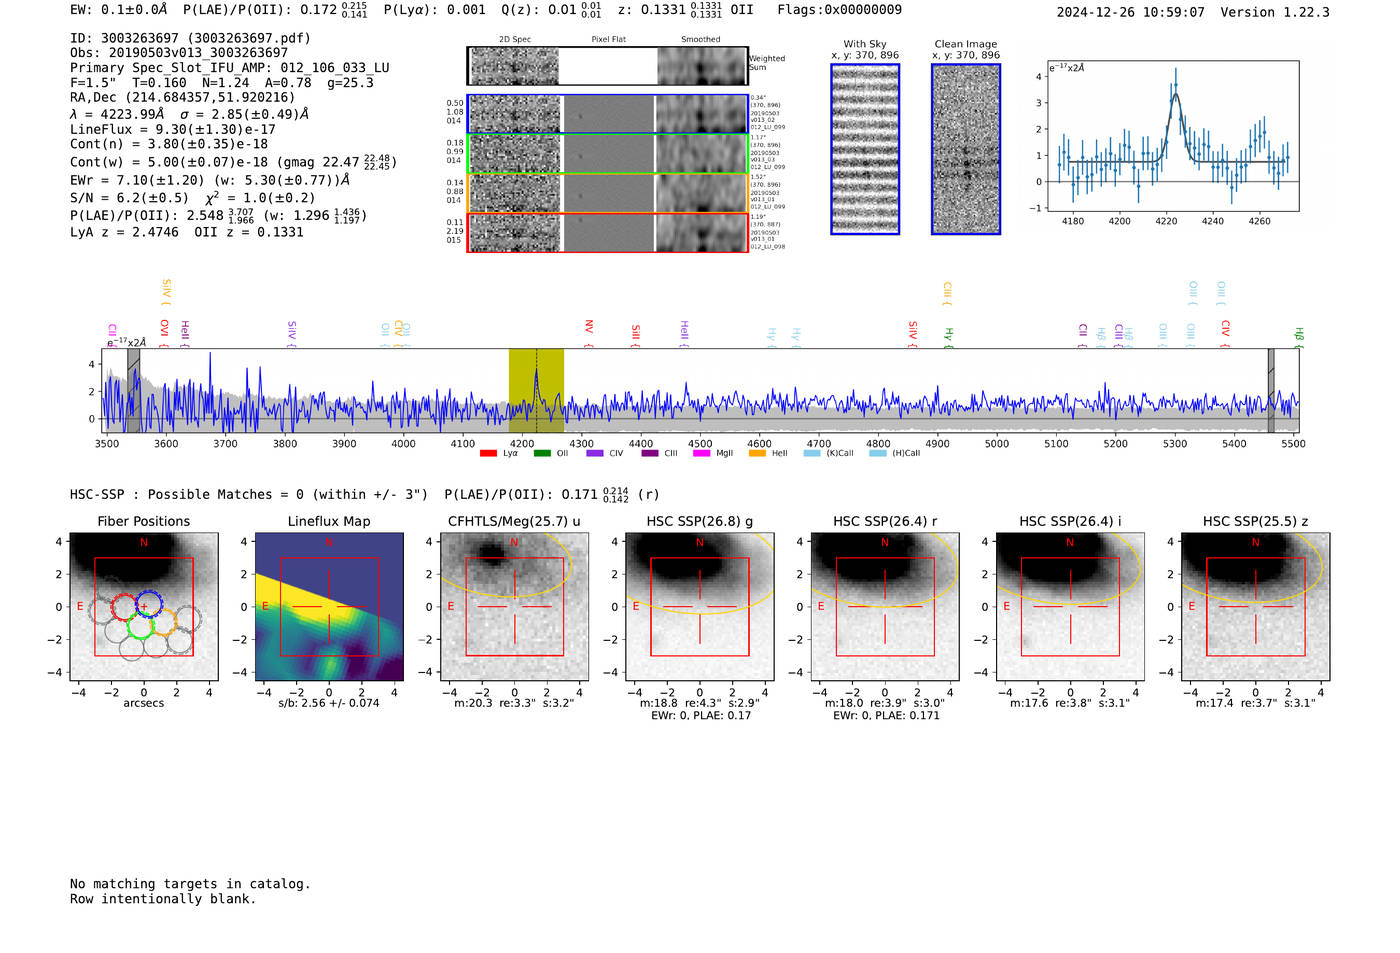Click the Clean Image CCD cutout
This screenshot has width=1400, height=953.
[x=966, y=149]
